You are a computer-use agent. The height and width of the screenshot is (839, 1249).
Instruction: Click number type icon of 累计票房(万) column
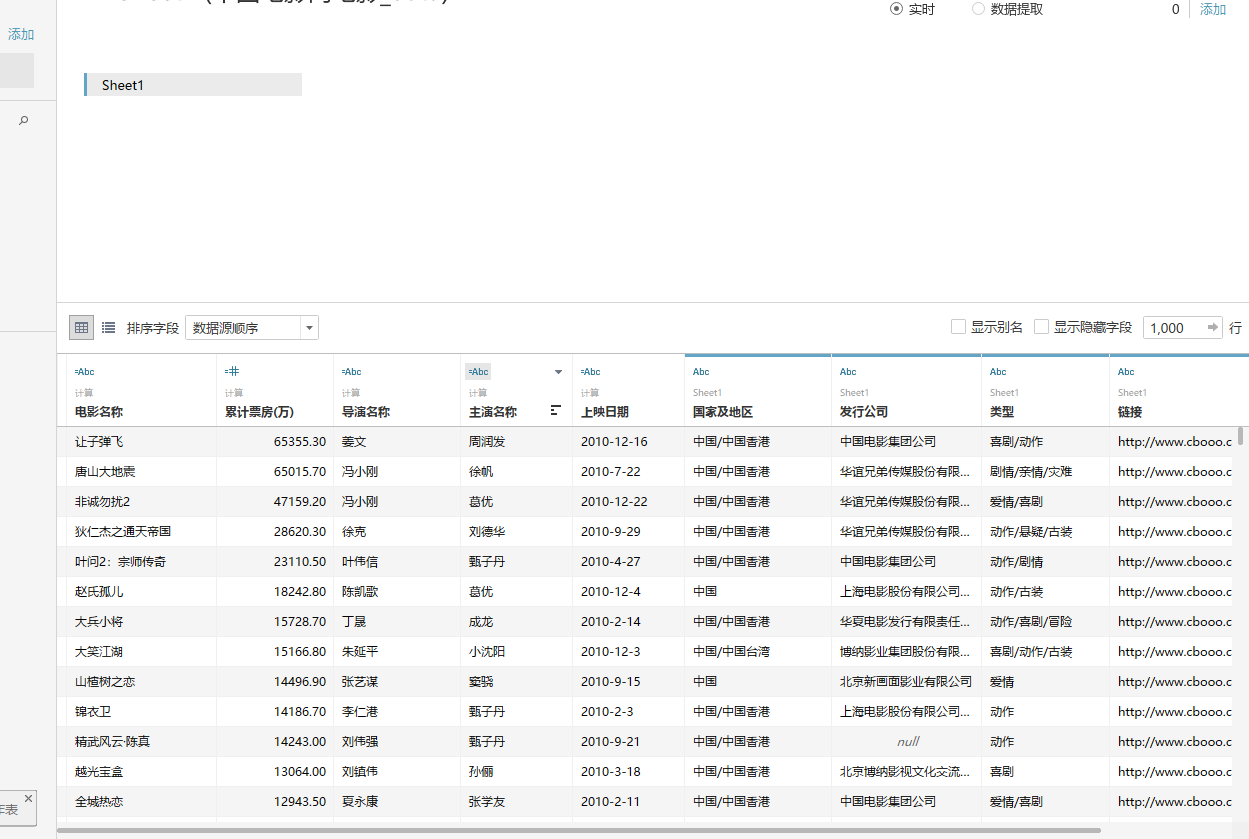click(x=232, y=371)
